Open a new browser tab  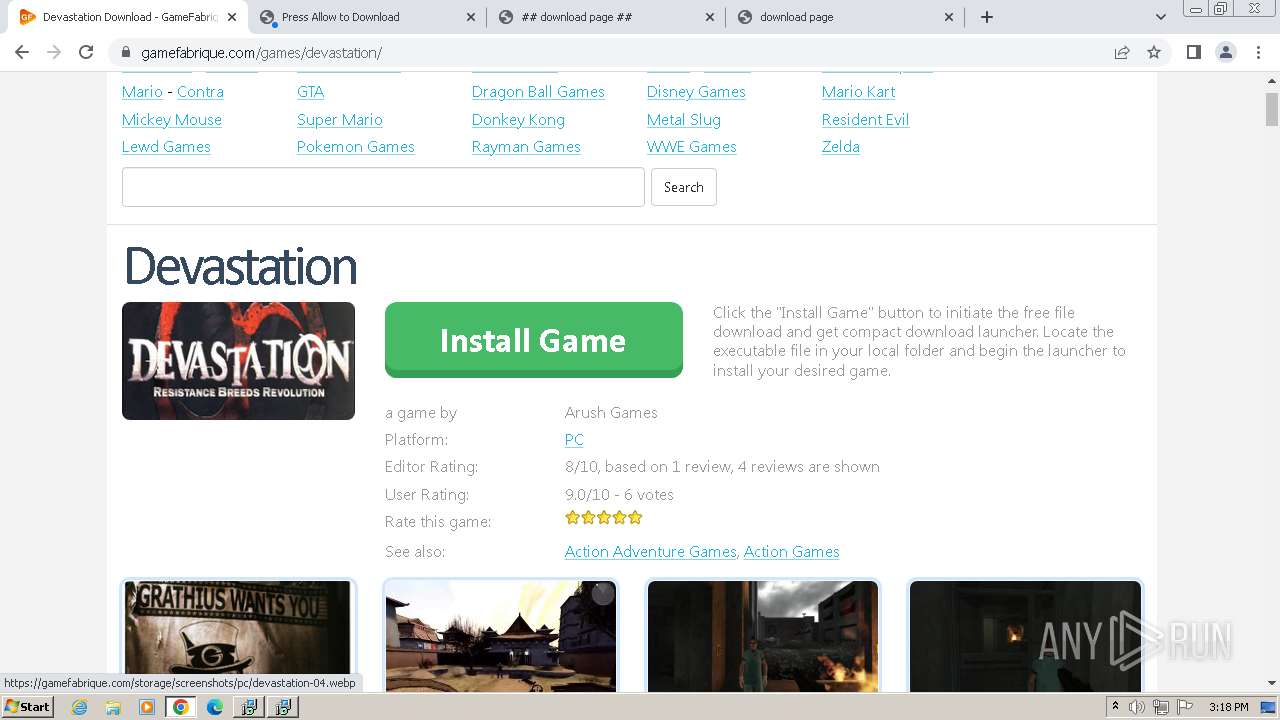pos(987,17)
